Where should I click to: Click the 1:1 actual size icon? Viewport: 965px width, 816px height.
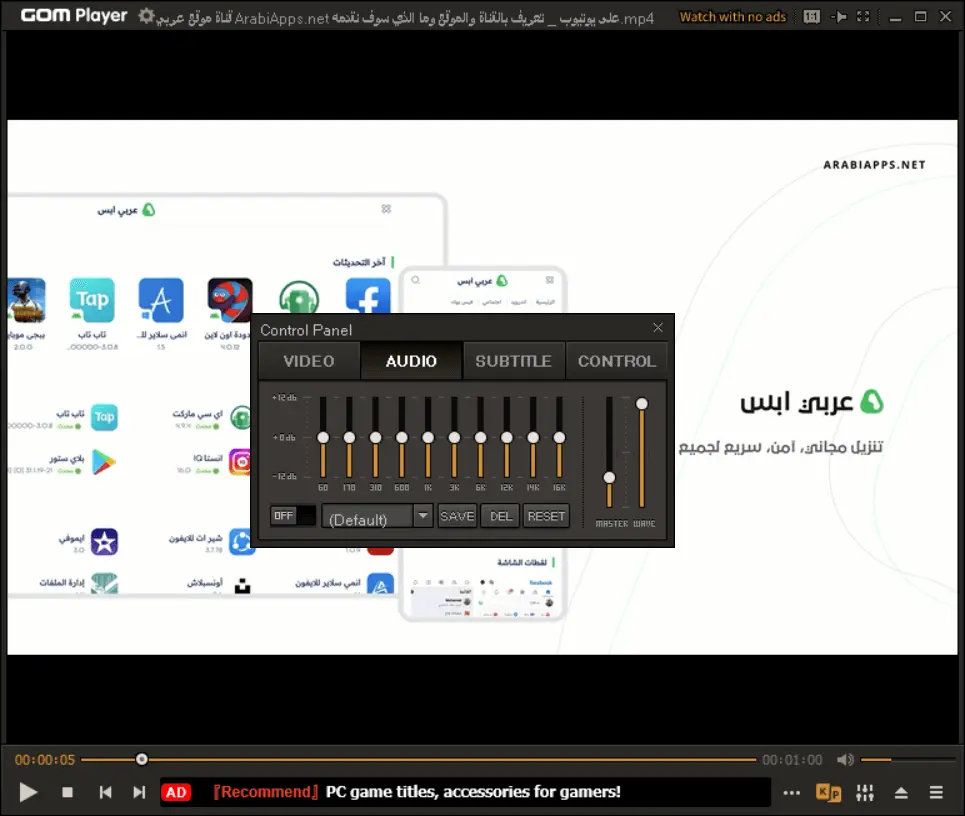click(x=812, y=16)
